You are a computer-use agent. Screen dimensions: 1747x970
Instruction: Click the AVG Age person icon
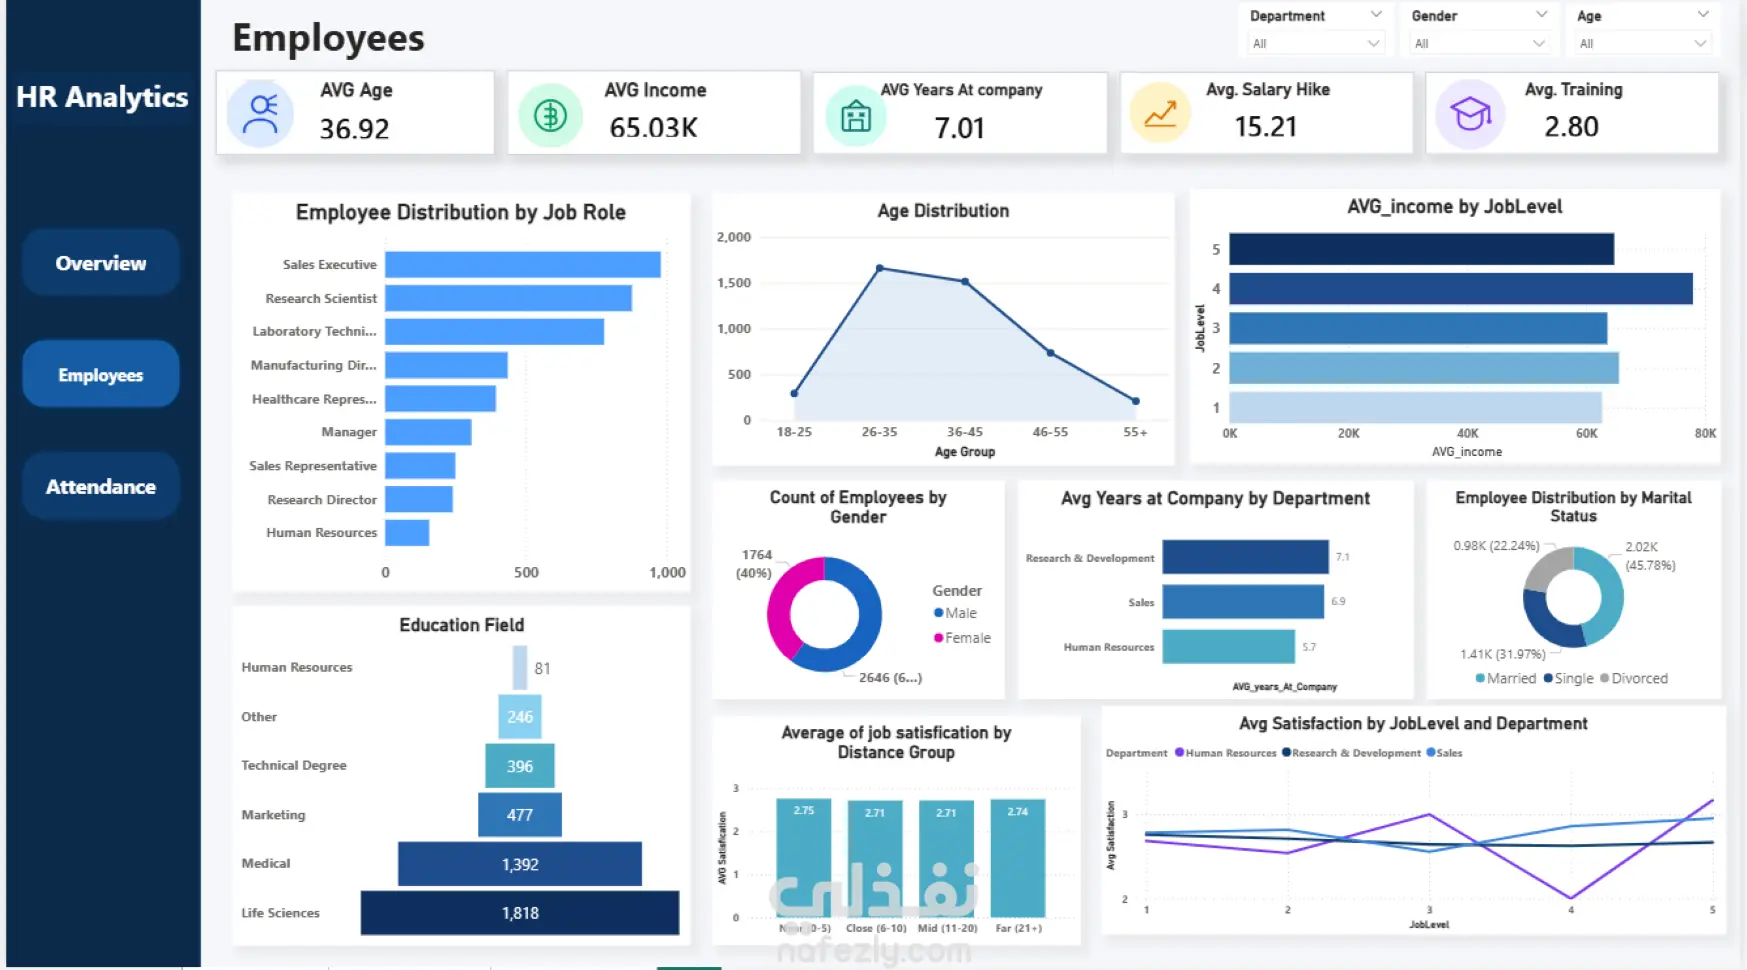coord(260,115)
